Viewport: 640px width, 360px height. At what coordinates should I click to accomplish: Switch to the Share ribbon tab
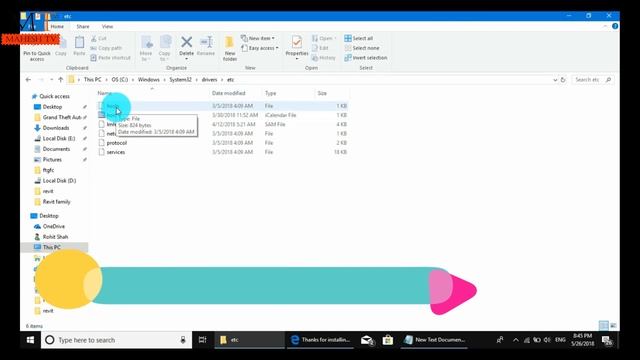tap(83, 27)
